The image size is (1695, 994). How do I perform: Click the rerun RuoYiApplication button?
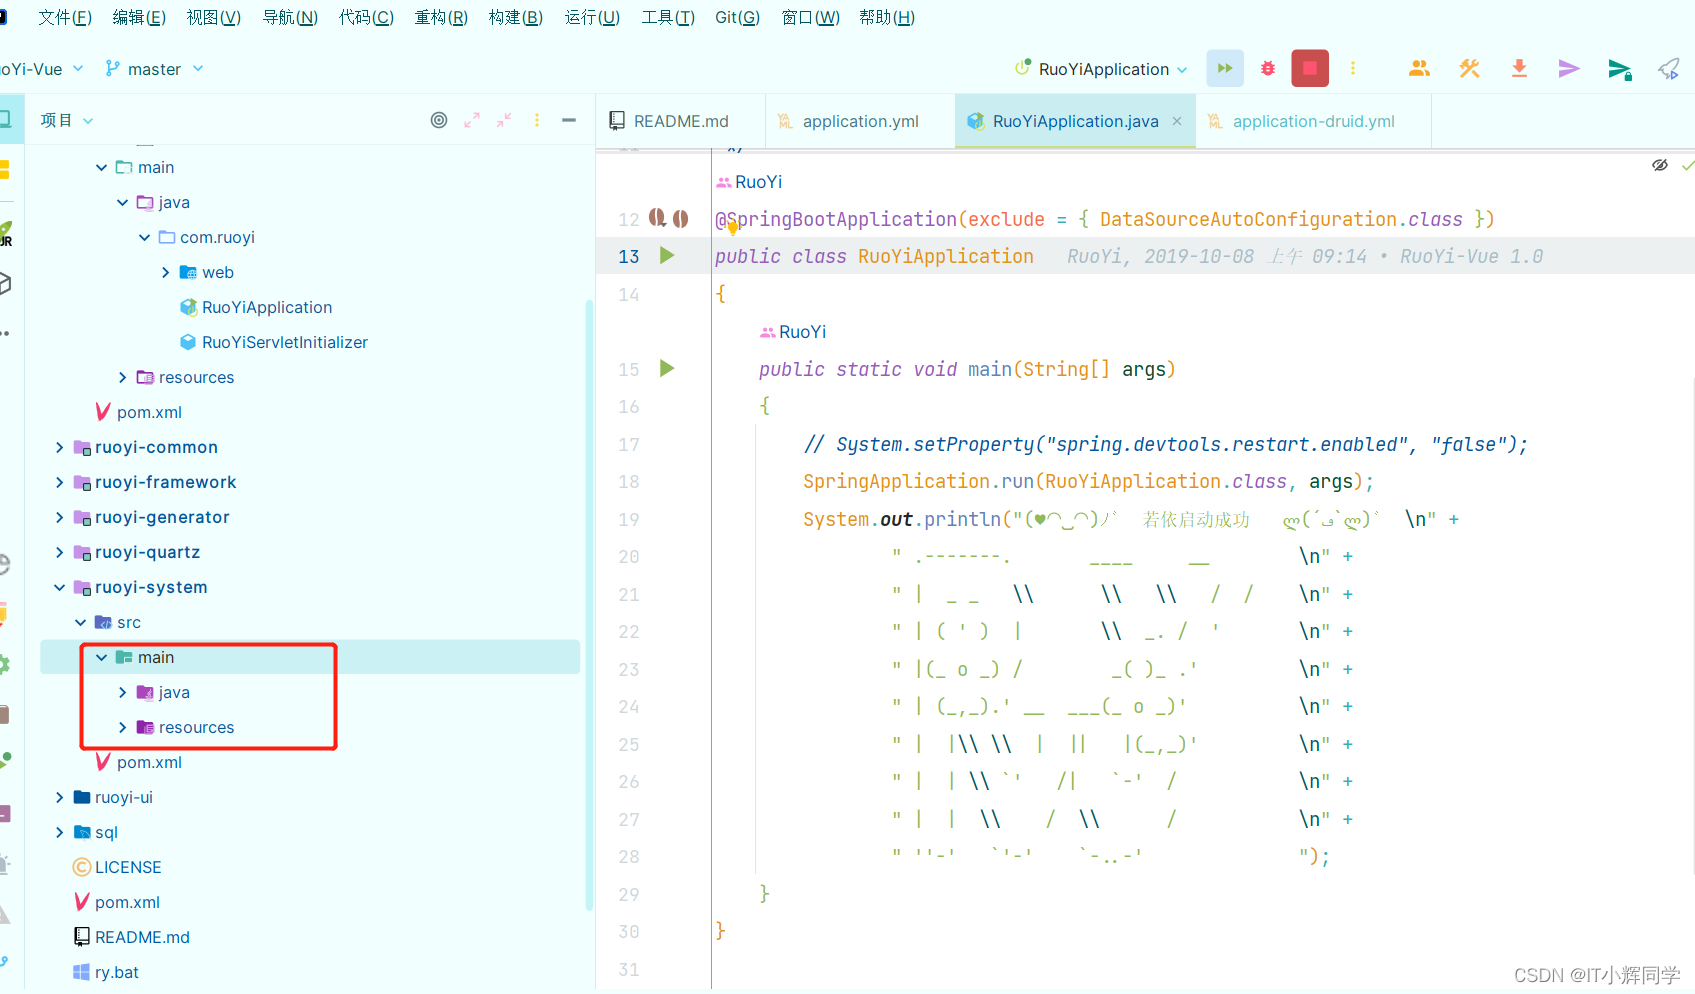(1224, 68)
